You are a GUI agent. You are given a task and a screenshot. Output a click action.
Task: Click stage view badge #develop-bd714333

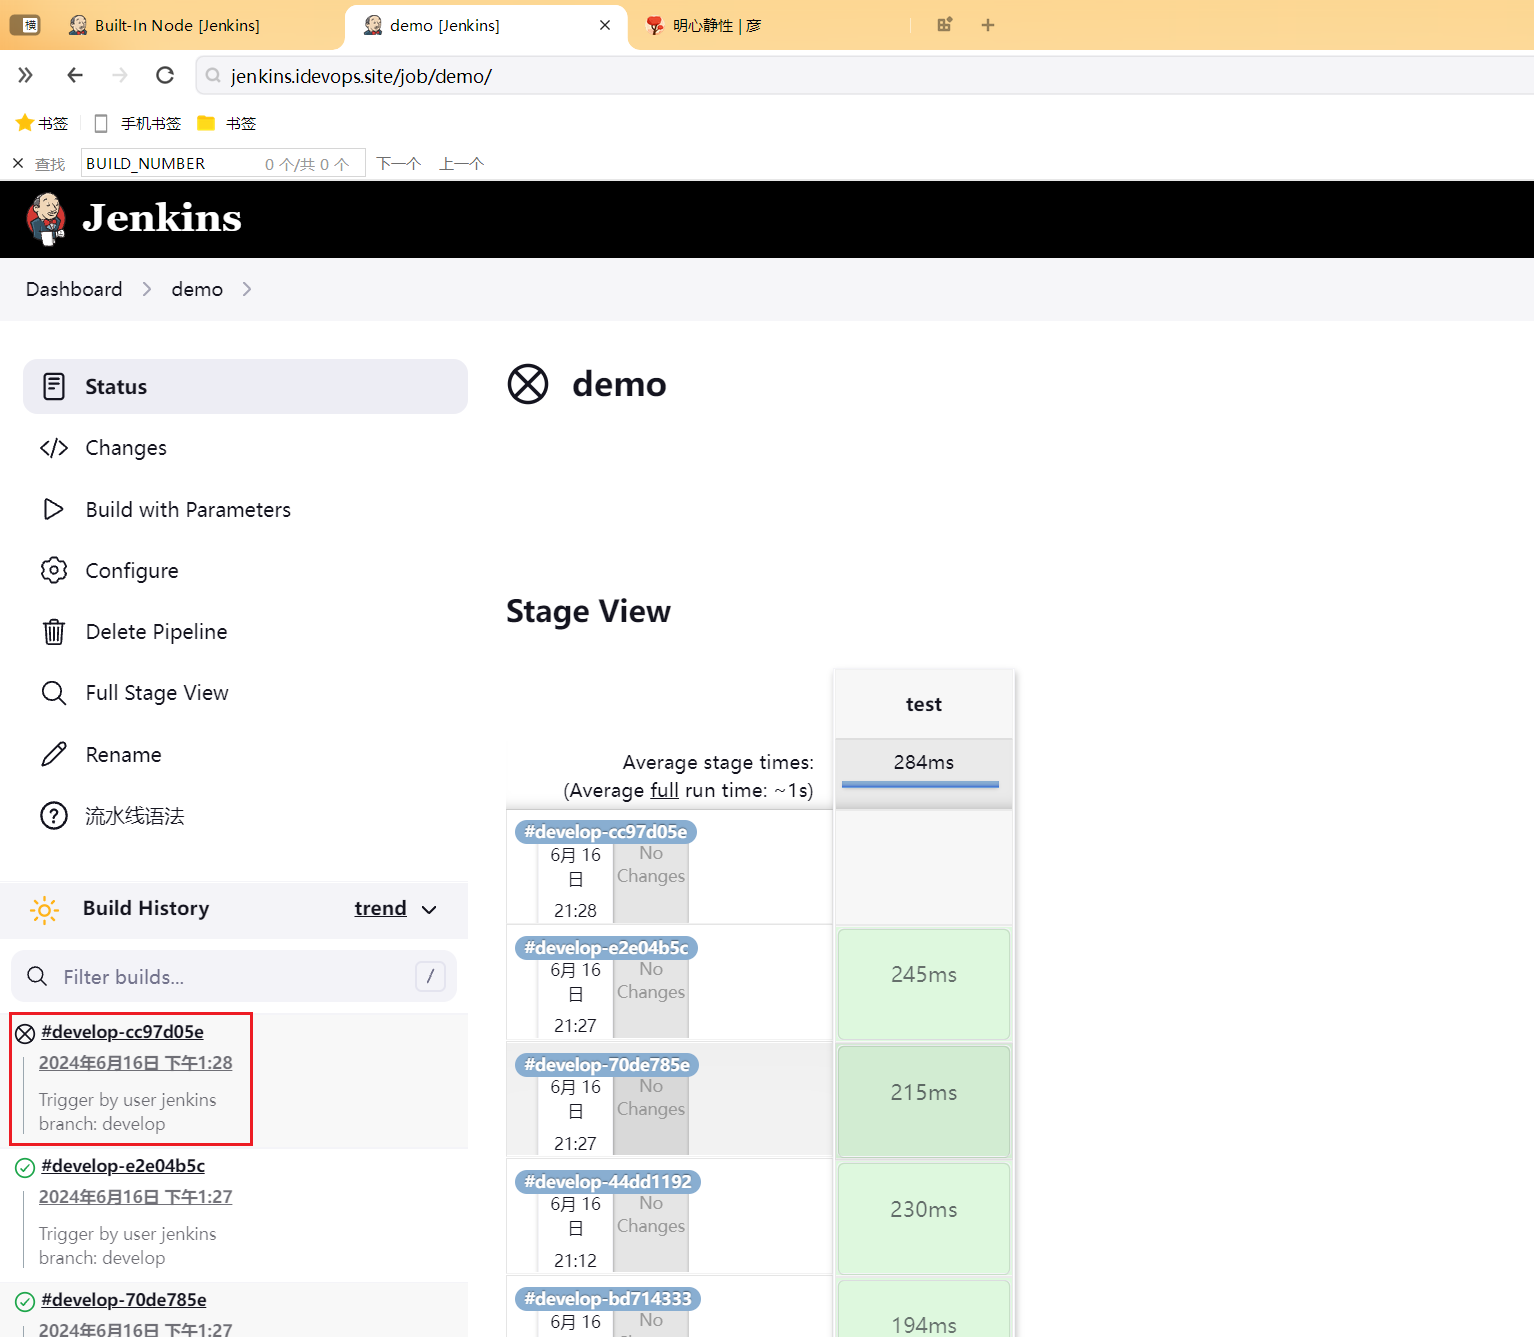pyautogui.click(x=608, y=1299)
